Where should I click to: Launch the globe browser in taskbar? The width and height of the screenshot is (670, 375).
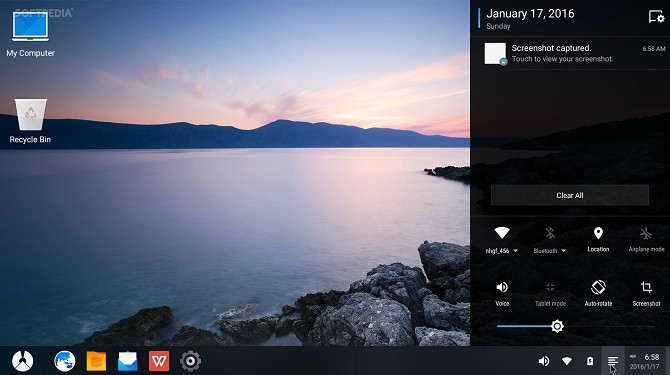pyautogui.click(x=65, y=361)
